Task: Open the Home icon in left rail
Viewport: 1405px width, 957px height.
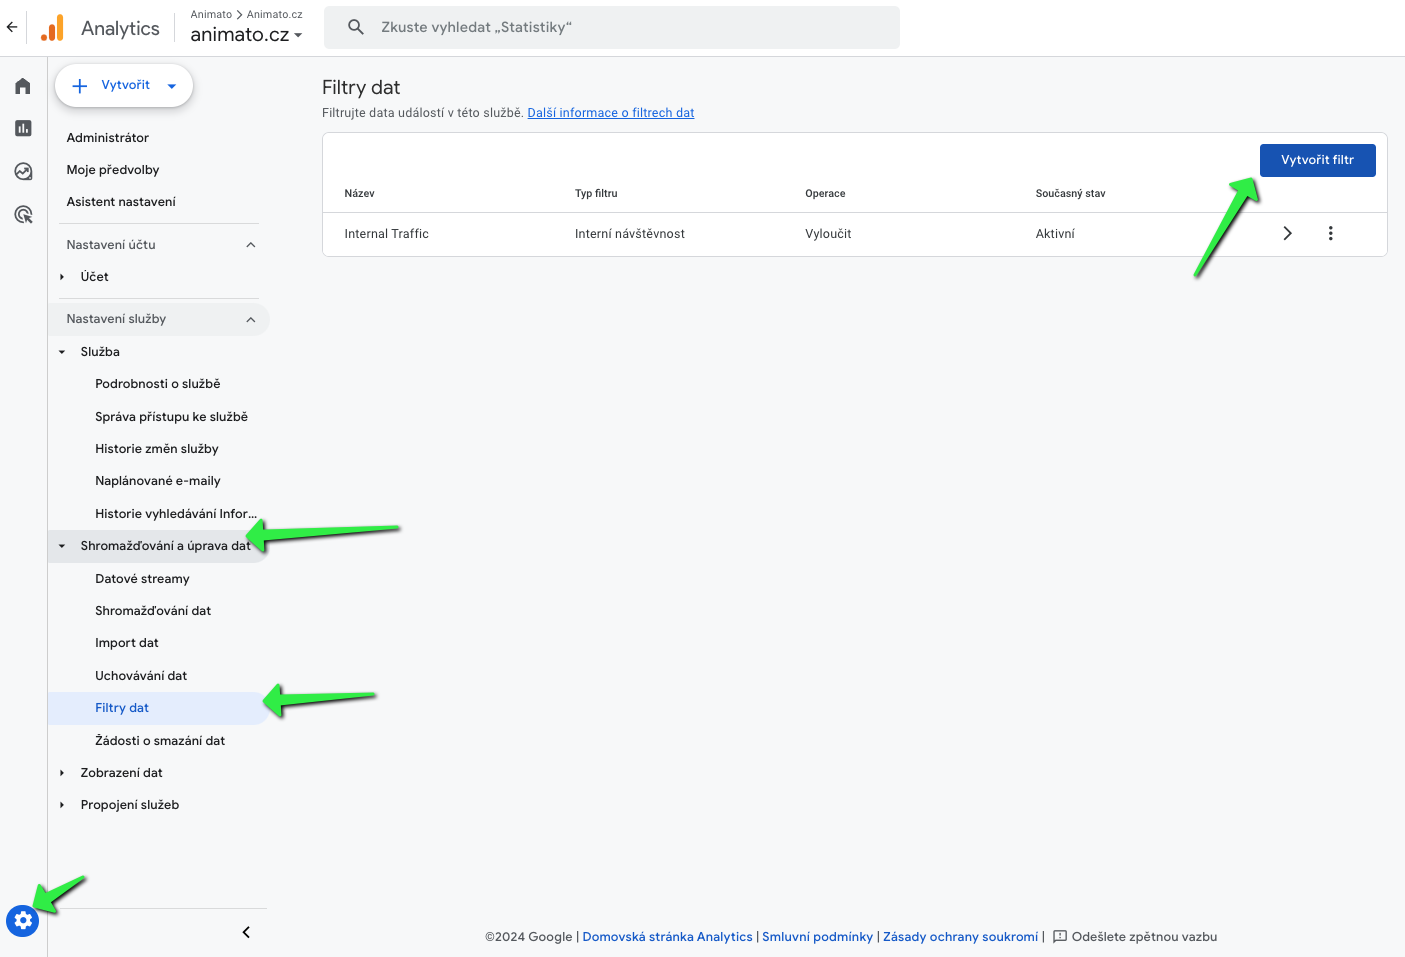Action: (23, 86)
